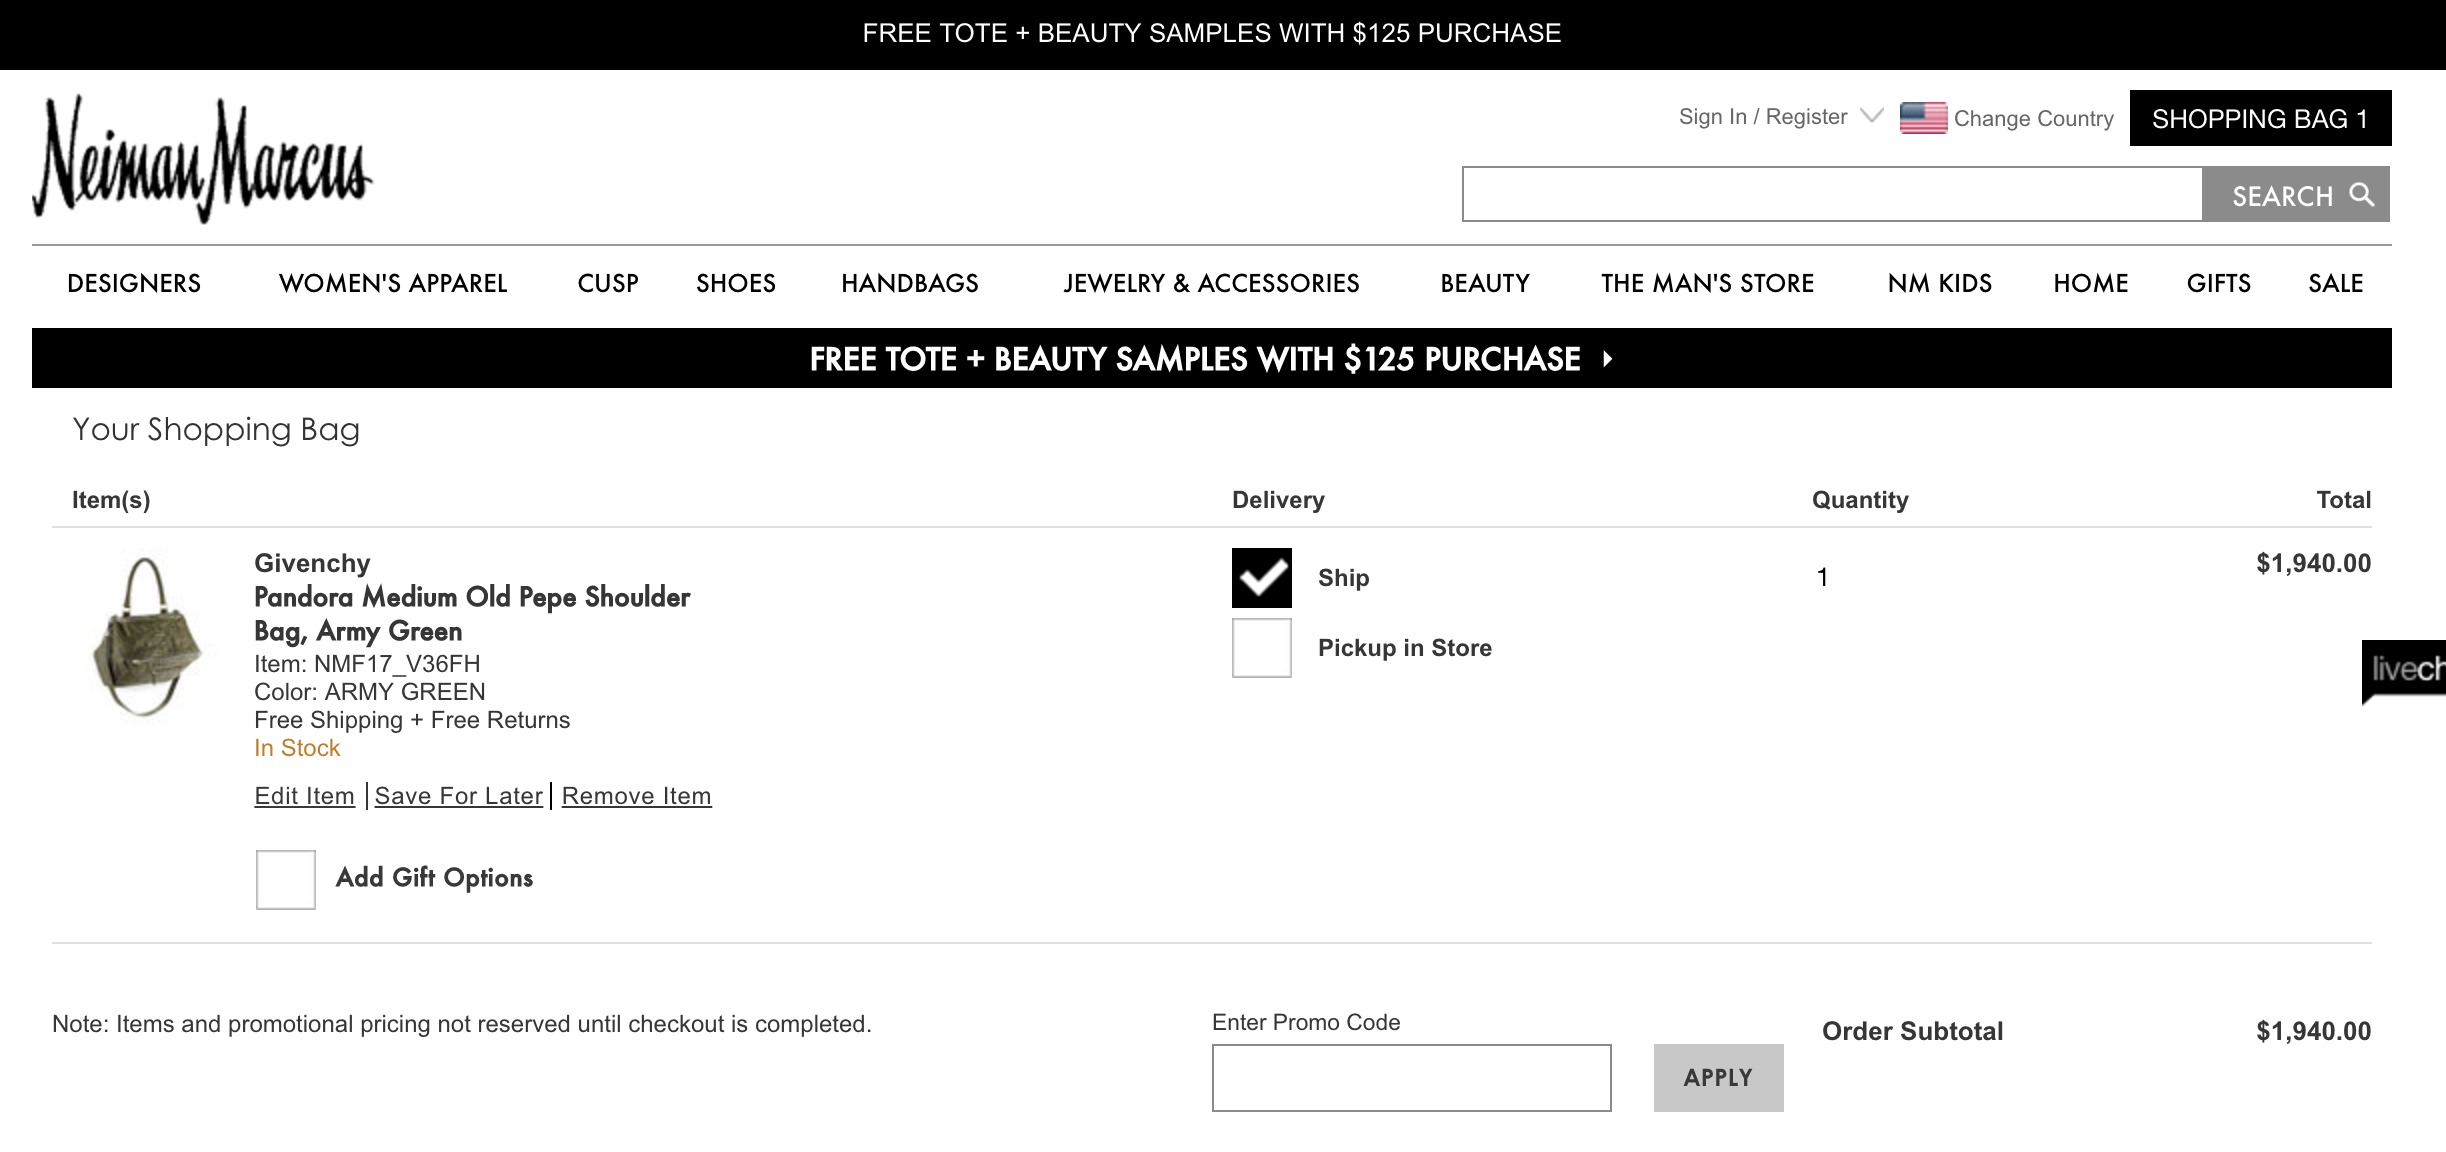Open the Shopping Bag 1 button
Screen dimensions: 2446x1152
2260,119
